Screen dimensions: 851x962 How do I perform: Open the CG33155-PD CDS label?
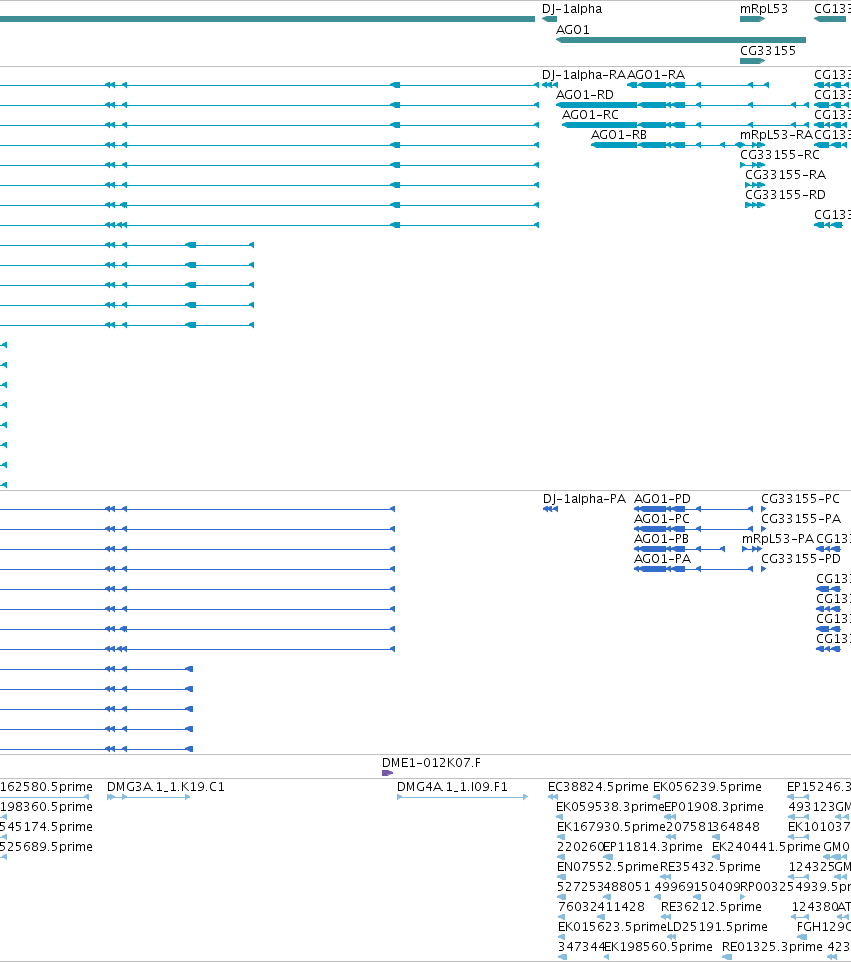[x=801, y=558]
